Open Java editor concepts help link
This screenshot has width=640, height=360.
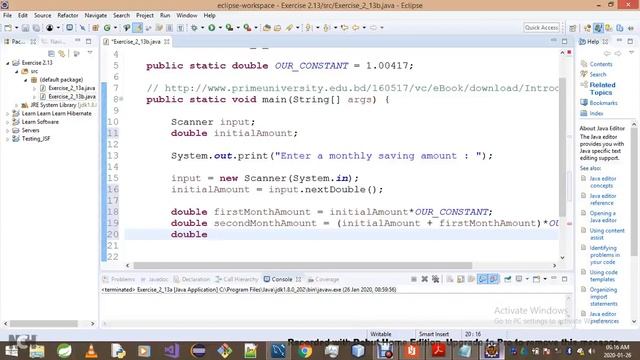(x=602, y=182)
